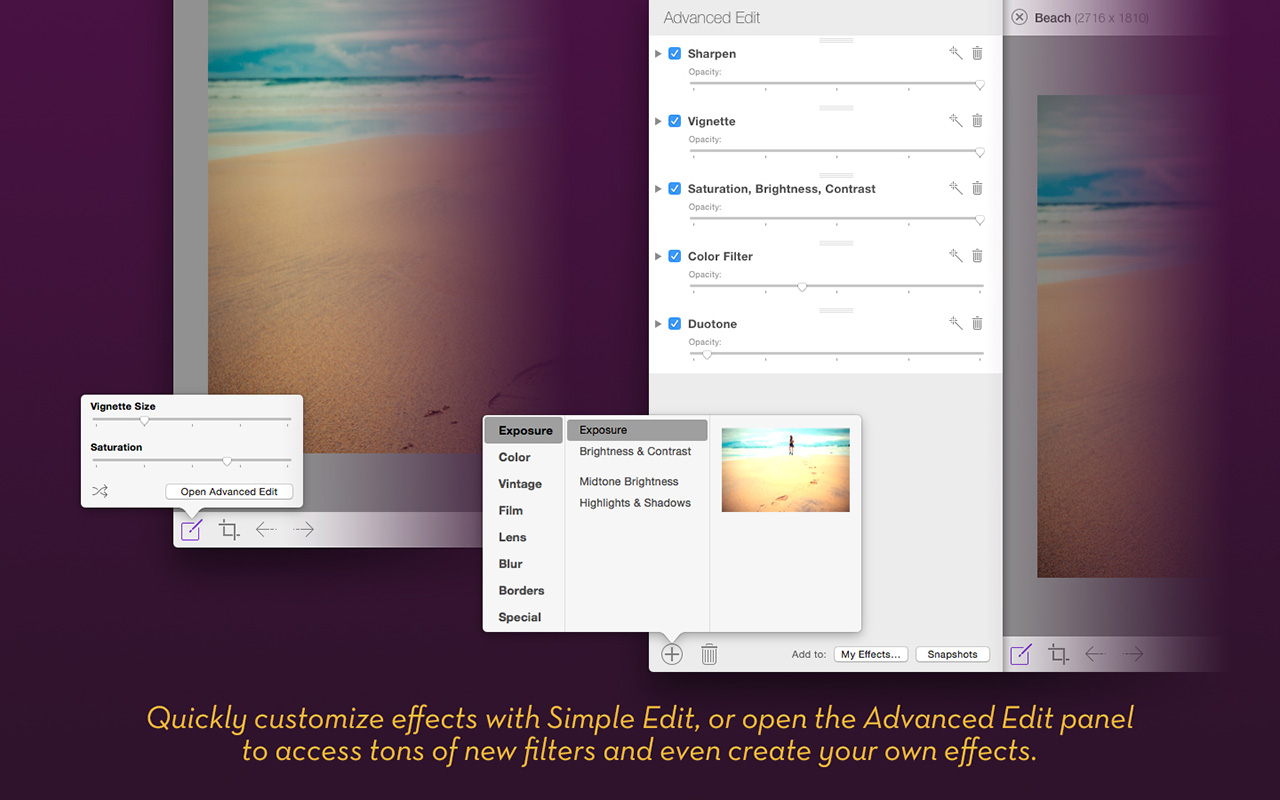The width and height of the screenshot is (1280, 800).
Task: Click the Open Advanced Edit button
Action: 229,491
